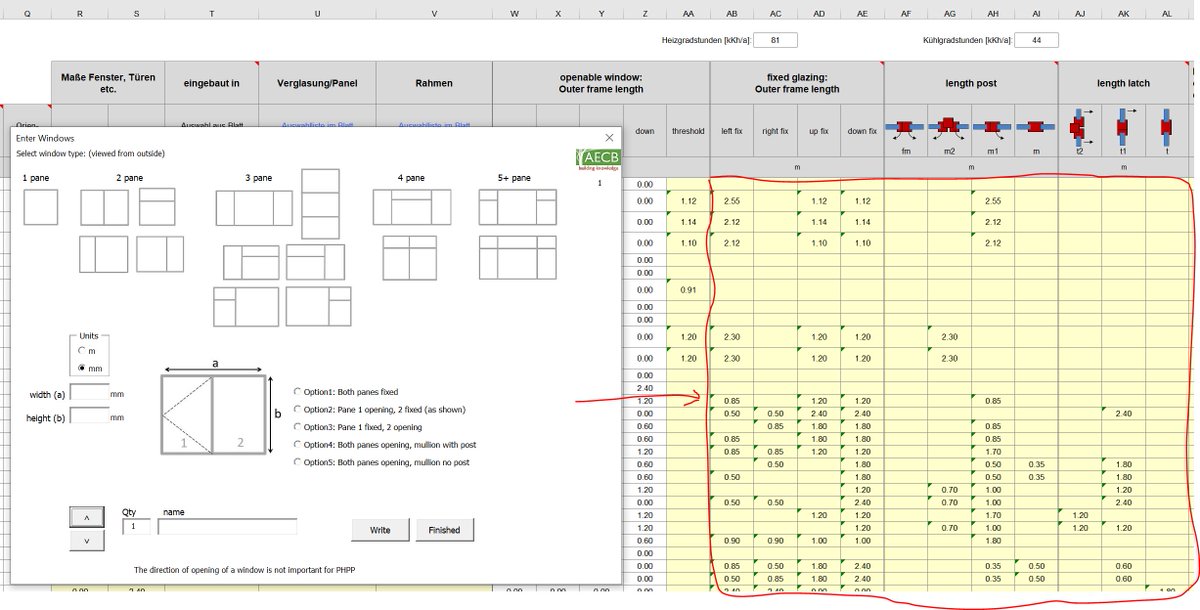Click the t latch type icon
Image resolution: width=1200 pixels, height=610 pixels.
coord(1166,128)
